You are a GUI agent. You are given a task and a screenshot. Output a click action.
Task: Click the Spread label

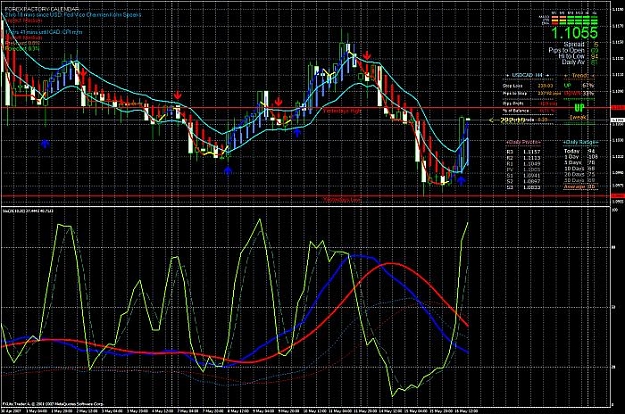pyautogui.click(x=574, y=44)
